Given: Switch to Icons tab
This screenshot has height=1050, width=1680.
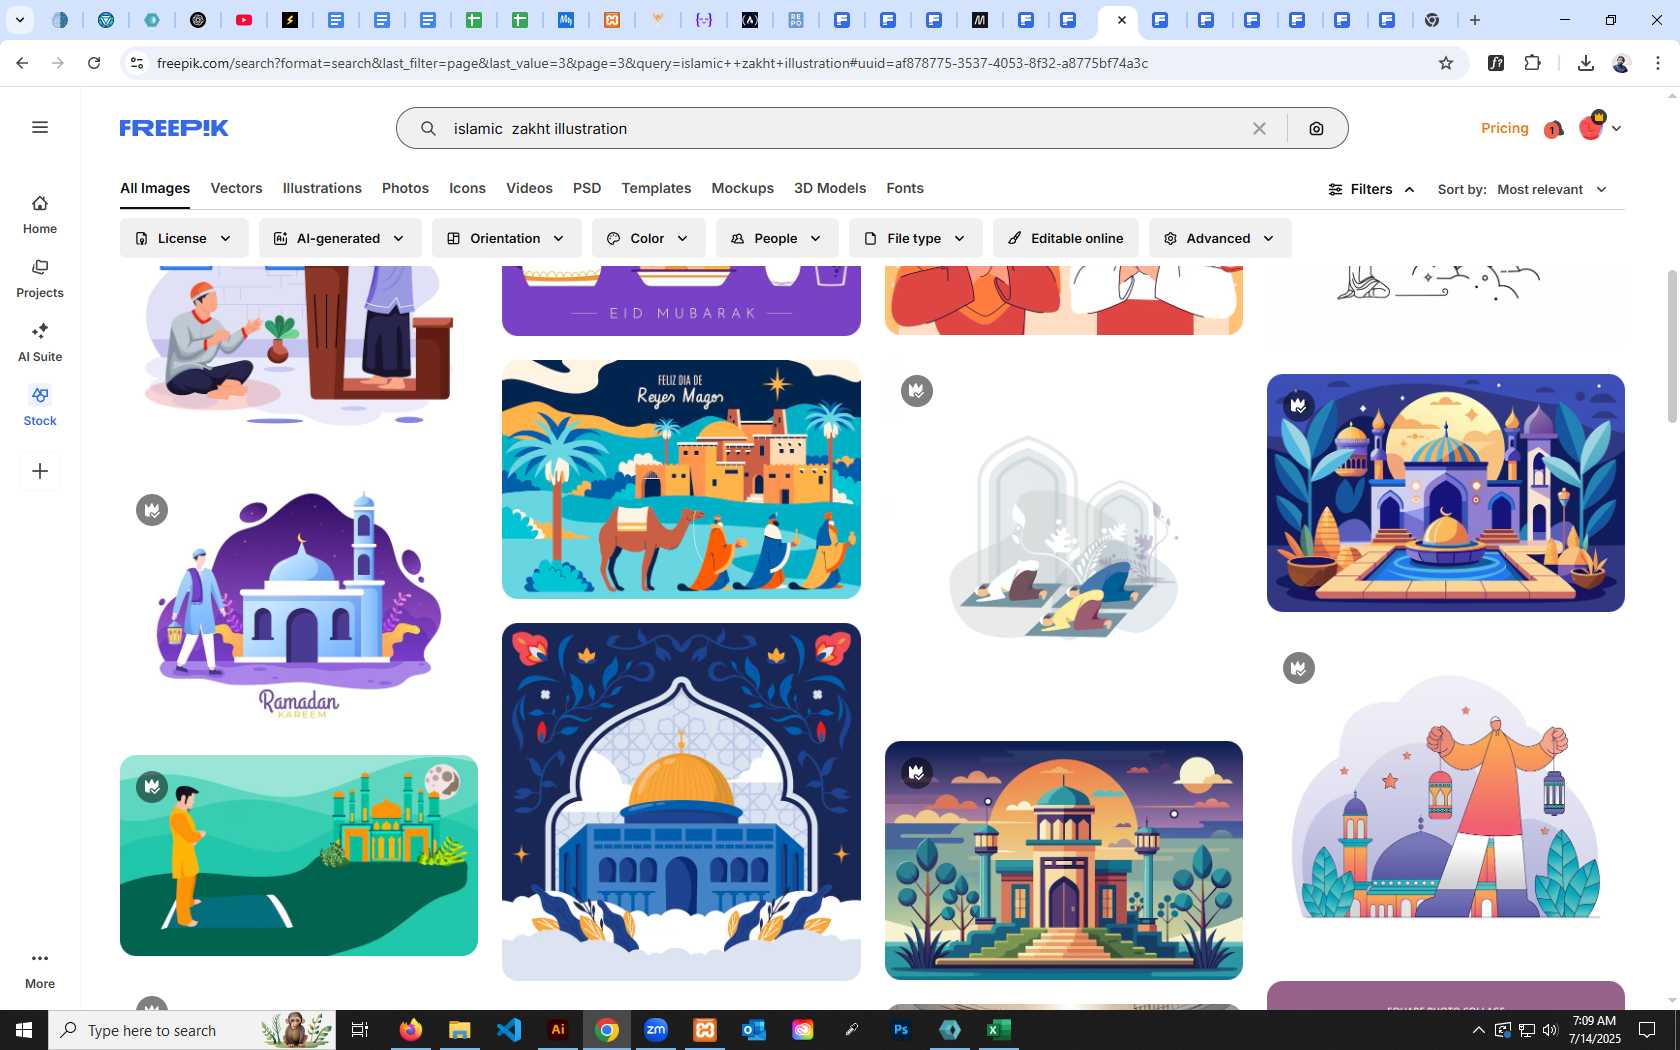Looking at the screenshot, I should pos(467,188).
